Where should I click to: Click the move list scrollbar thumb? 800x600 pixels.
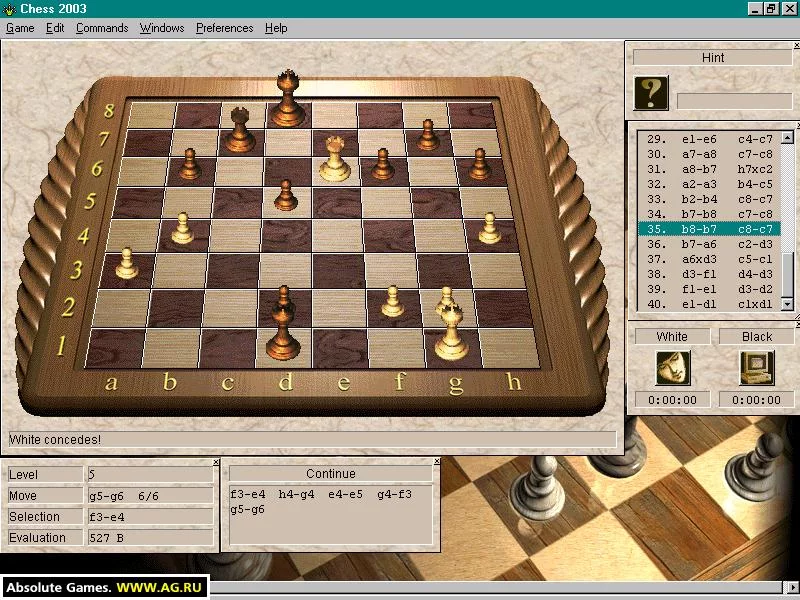[x=787, y=274]
